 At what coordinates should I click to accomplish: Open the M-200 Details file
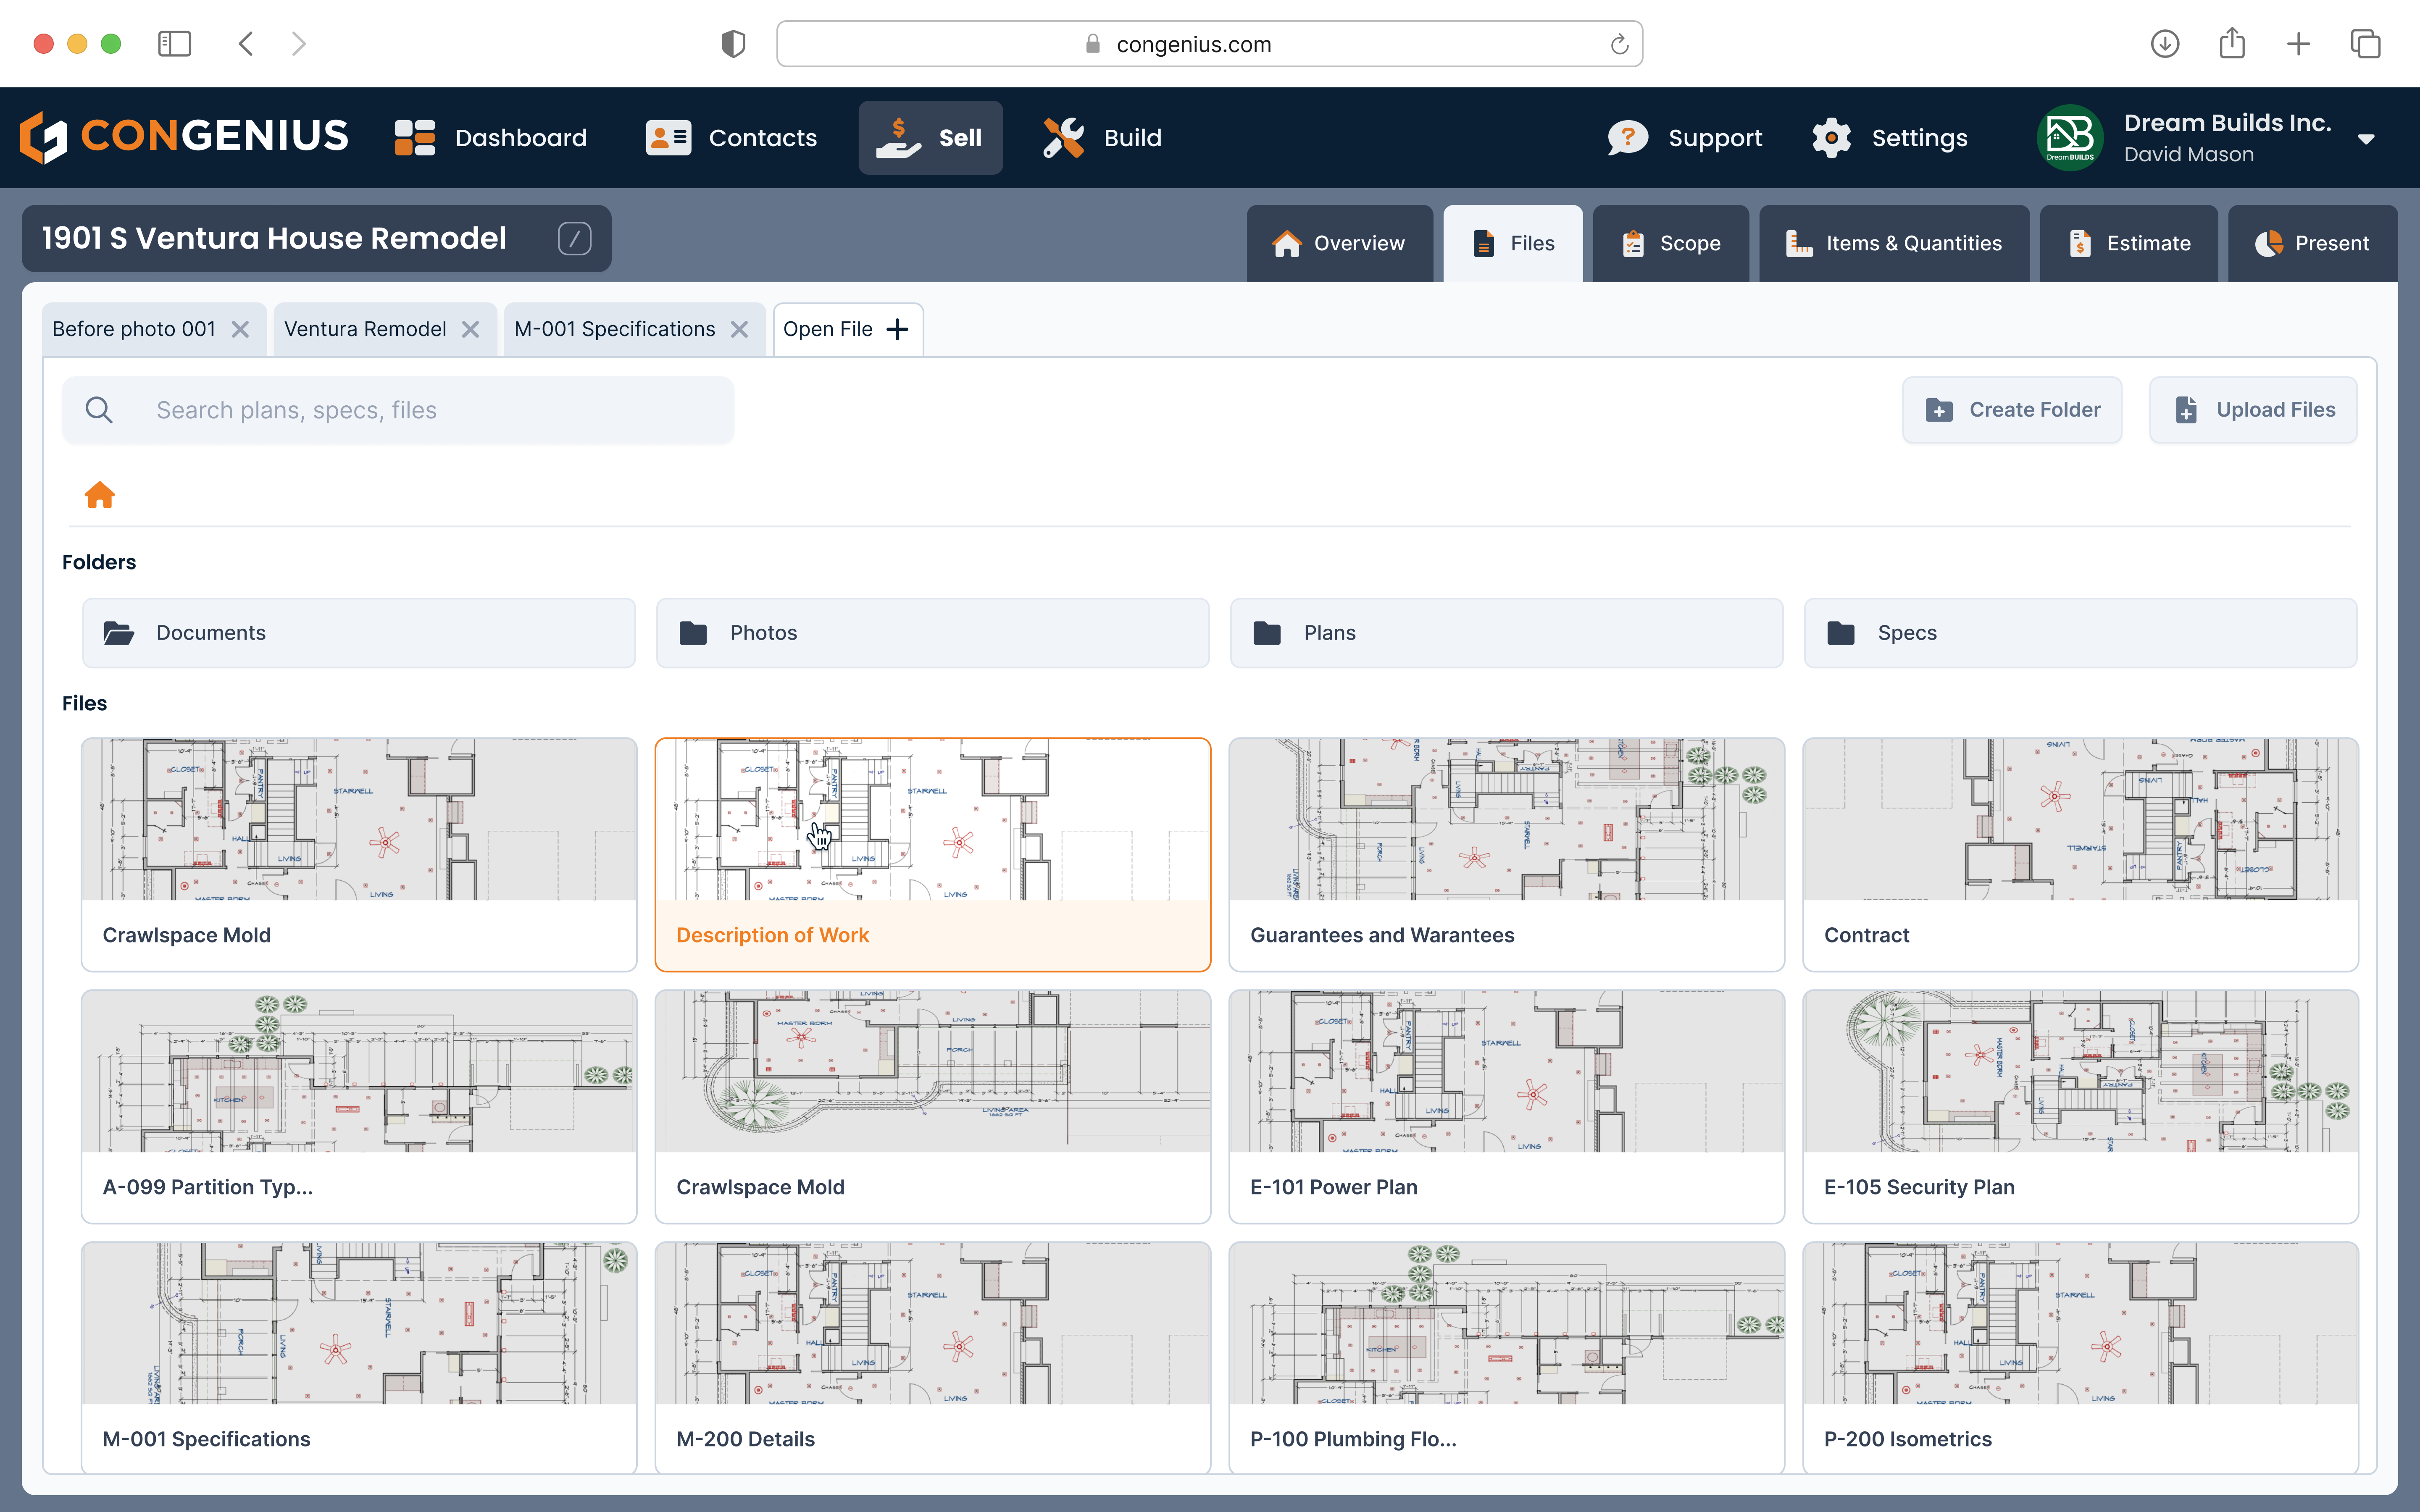pyautogui.click(x=933, y=1358)
